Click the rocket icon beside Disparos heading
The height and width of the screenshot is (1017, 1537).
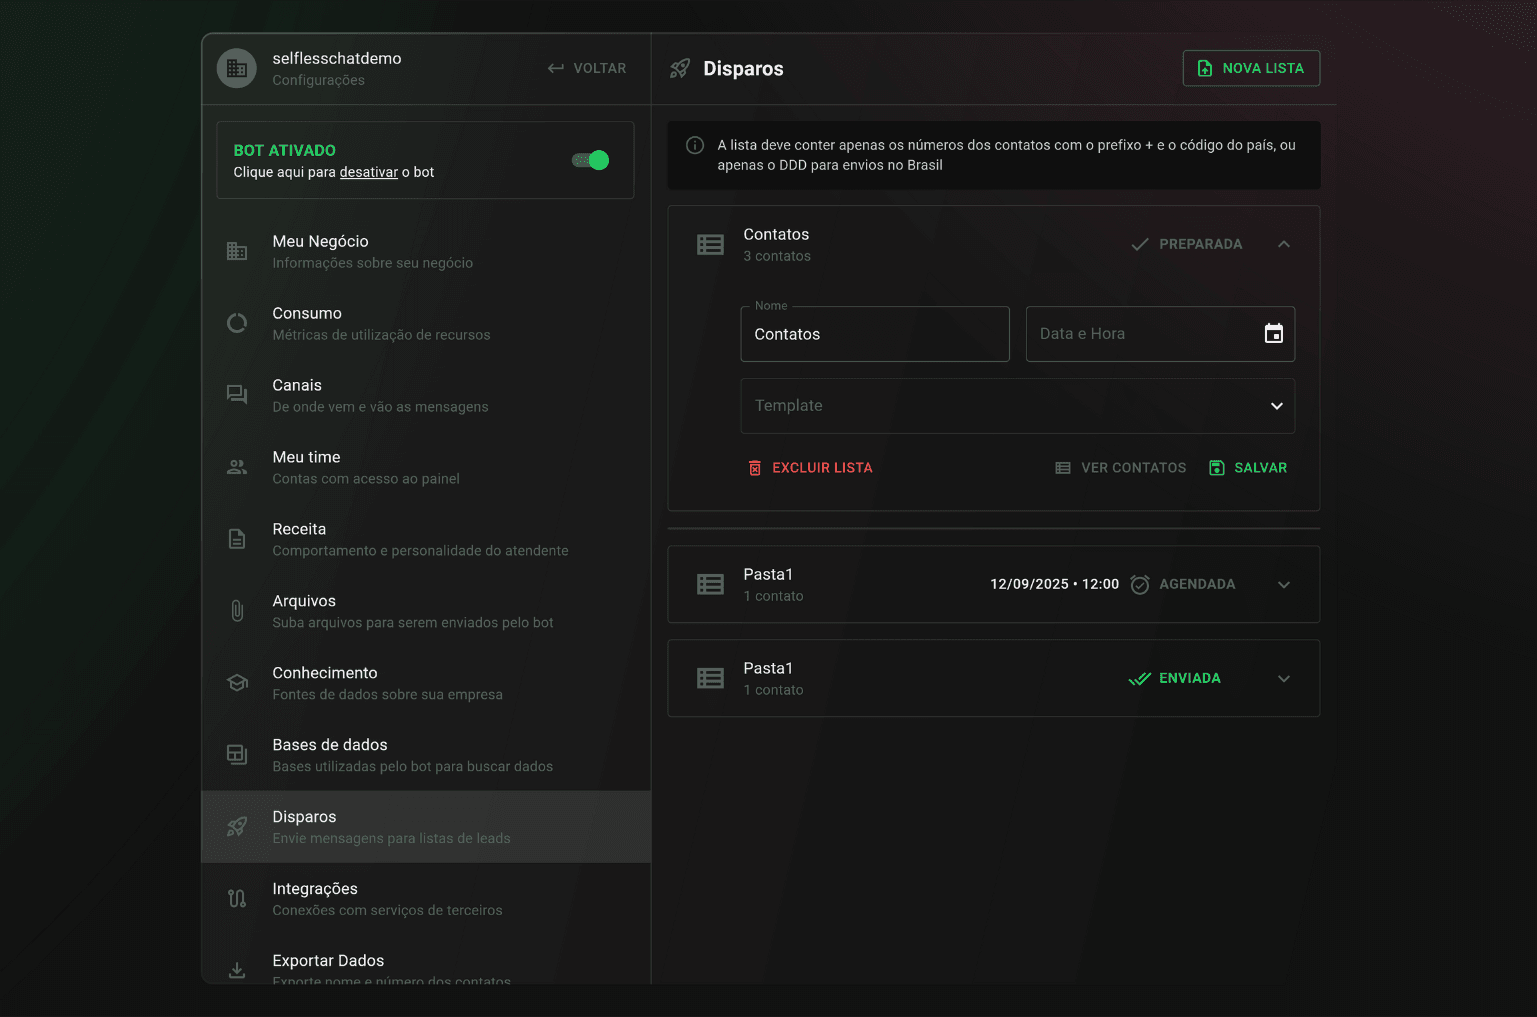680,68
